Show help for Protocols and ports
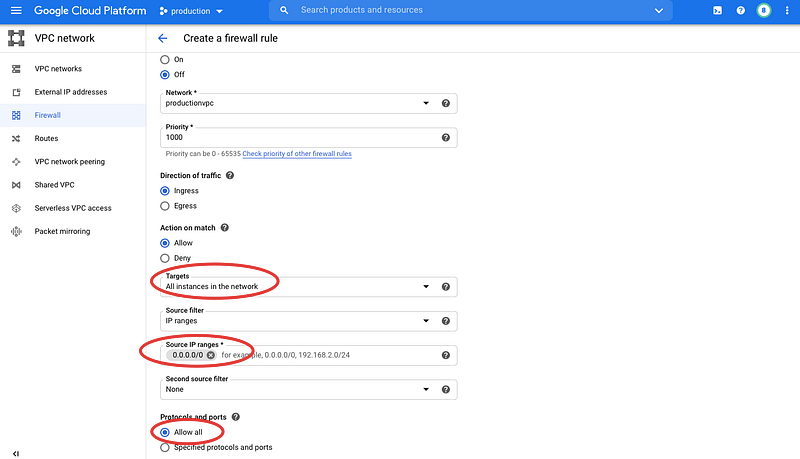Screen dimensions: 800x459 pyautogui.click(x=235, y=417)
